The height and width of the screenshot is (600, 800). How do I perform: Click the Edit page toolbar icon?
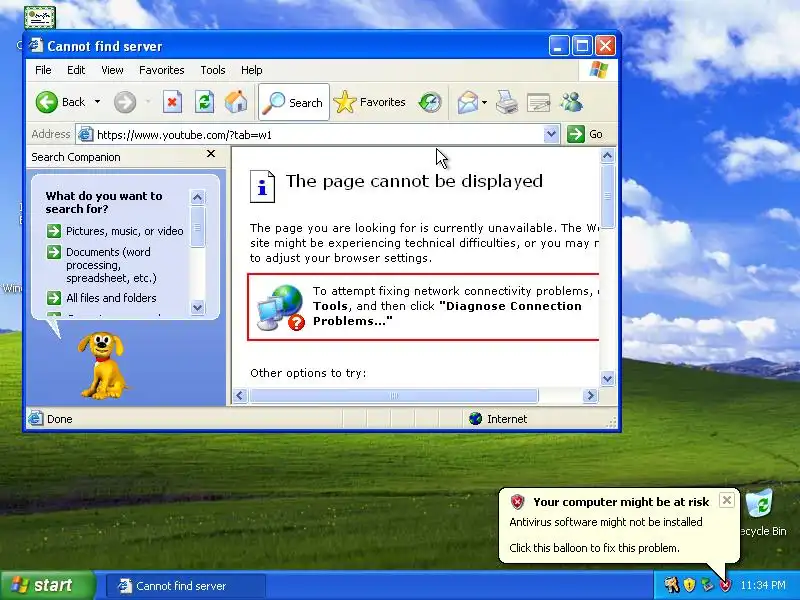point(538,102)
